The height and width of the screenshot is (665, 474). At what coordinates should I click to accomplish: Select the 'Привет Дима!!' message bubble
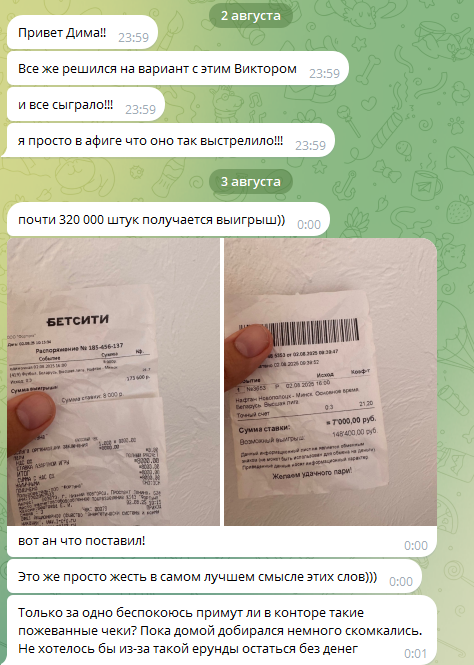[x=82, y=33]
